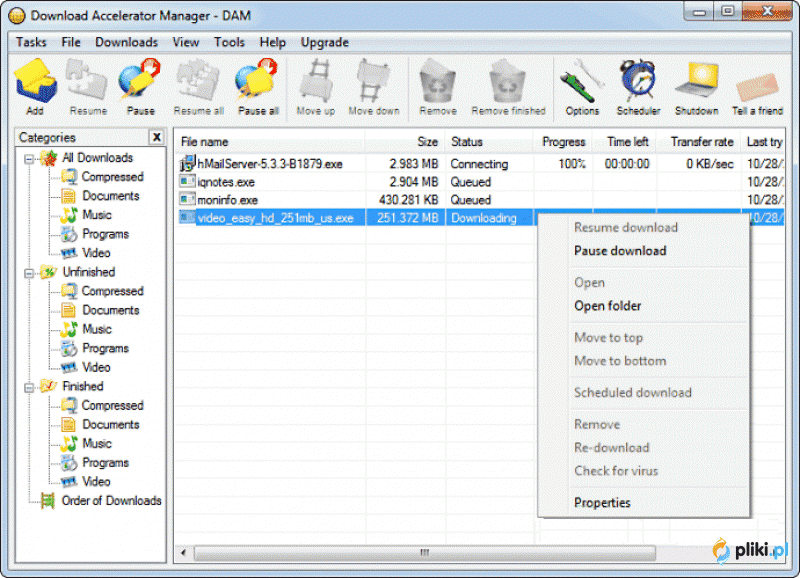The image size is (800, 578).
Task: Select Video under All Downloads
Action: click(86, 253)
